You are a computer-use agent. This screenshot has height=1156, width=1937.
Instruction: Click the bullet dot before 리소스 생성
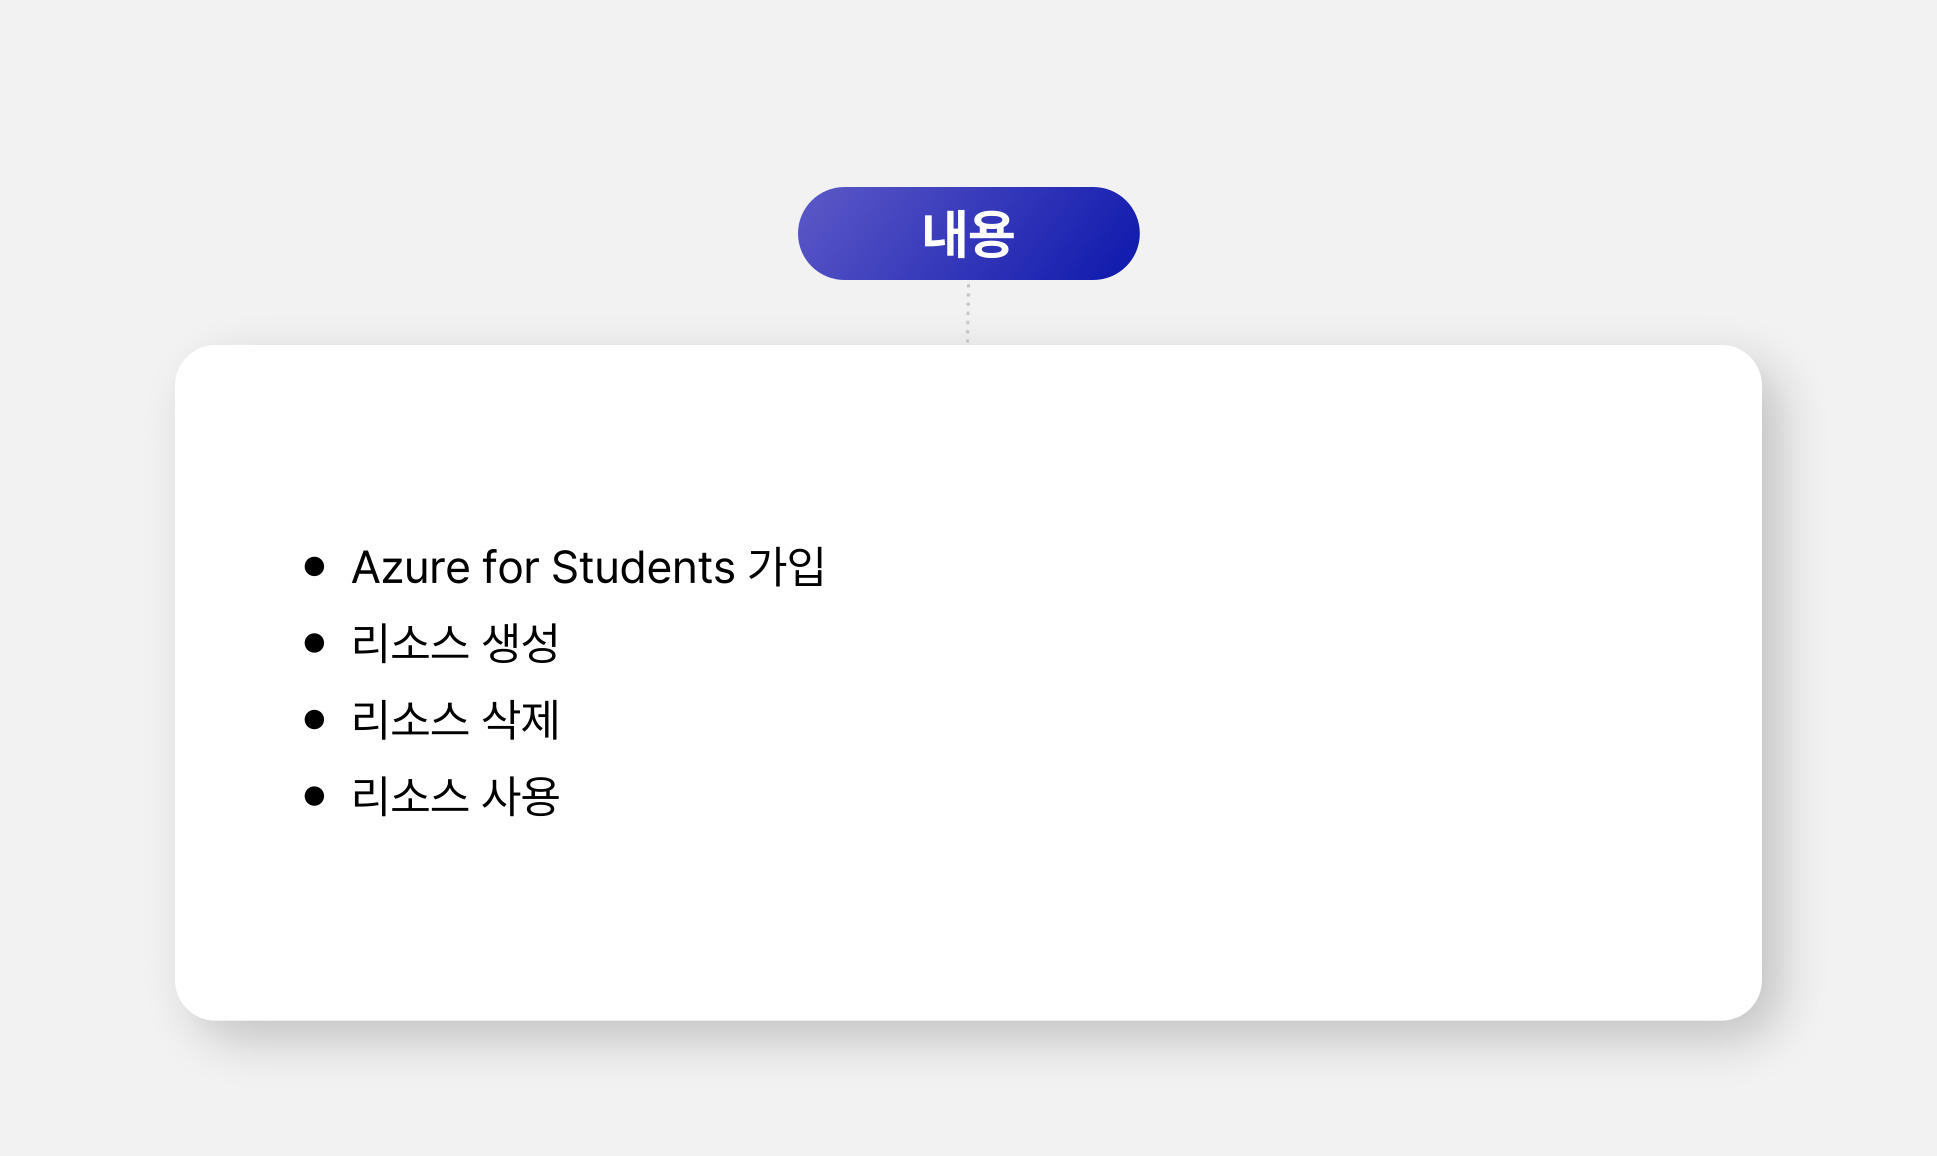(314, 643)
